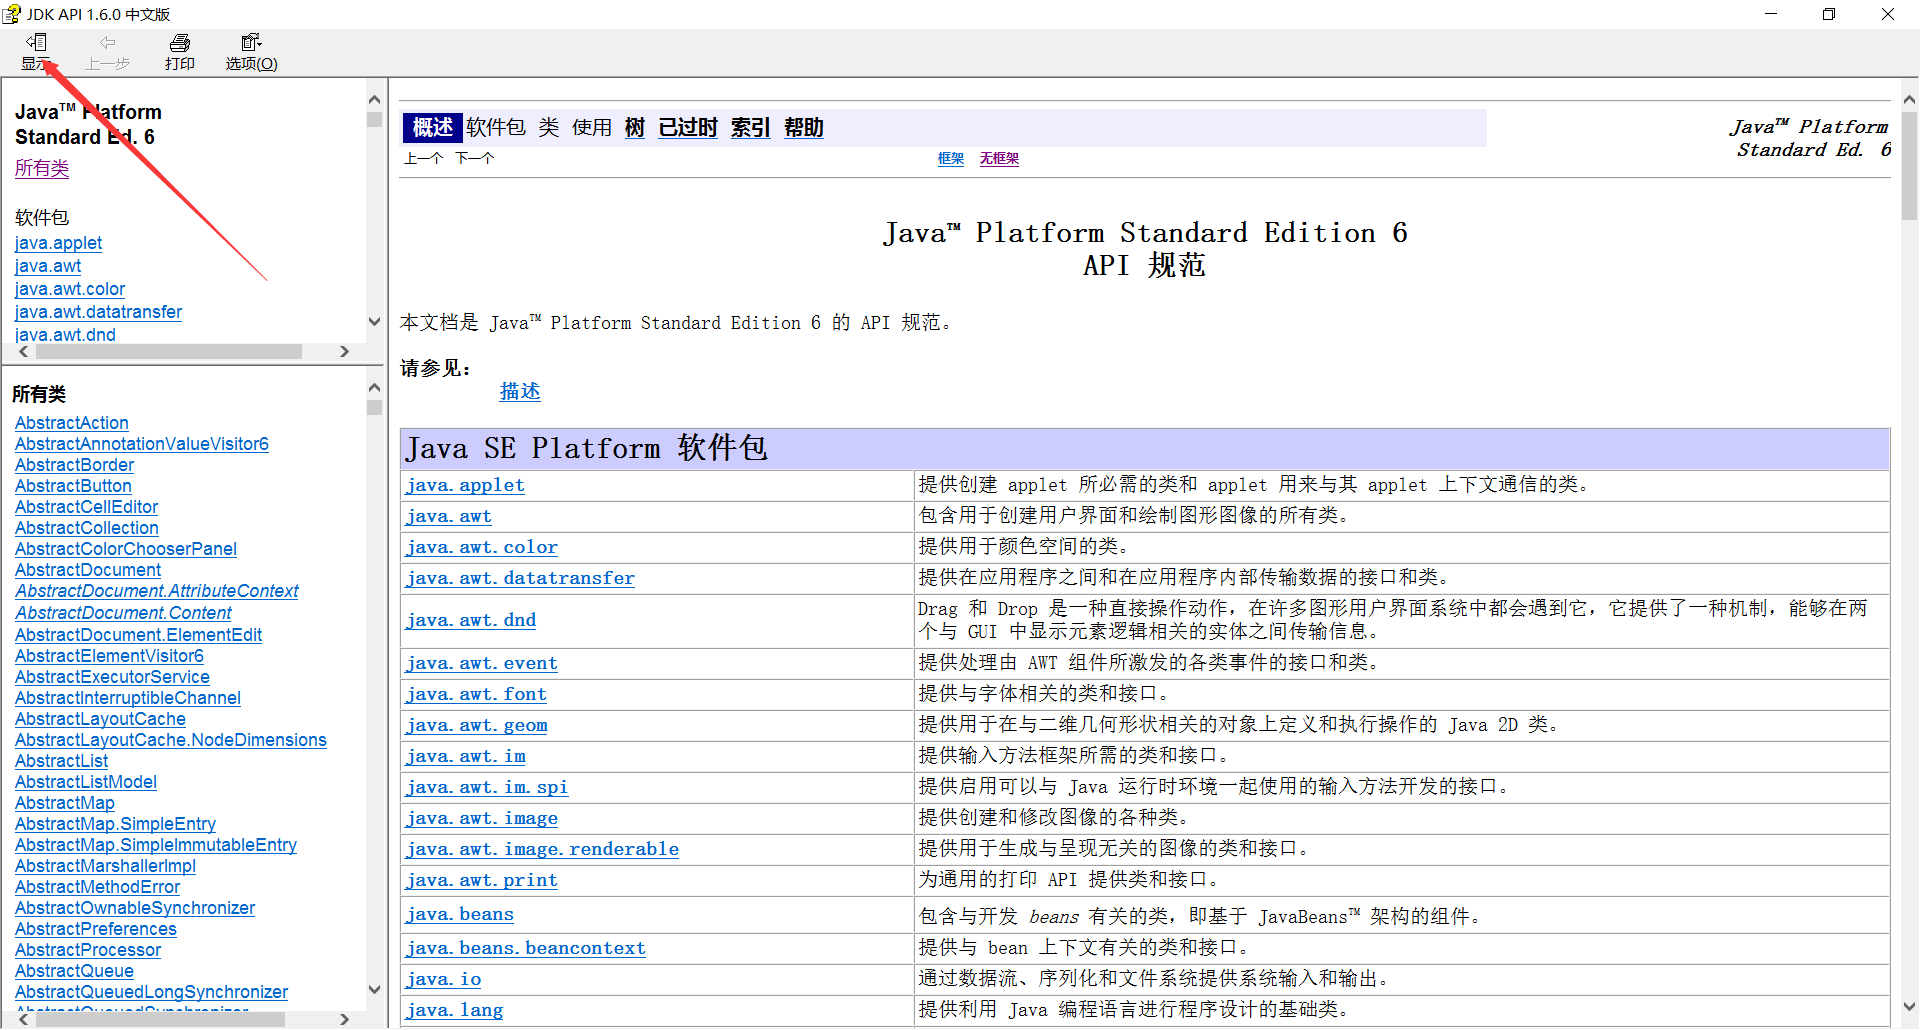Click packages pane scroll-down arrow
Screen dimensions: 1920x1030
pos(374,322)
